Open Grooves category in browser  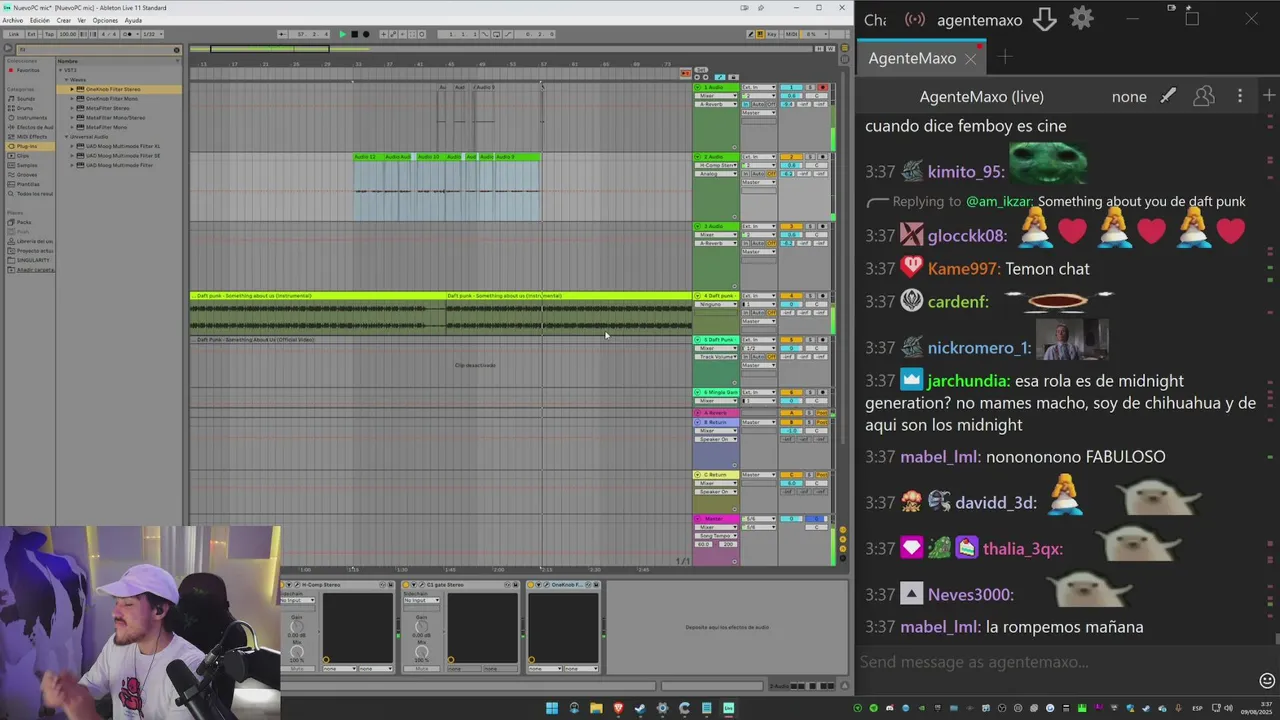(x=27, y=175)
